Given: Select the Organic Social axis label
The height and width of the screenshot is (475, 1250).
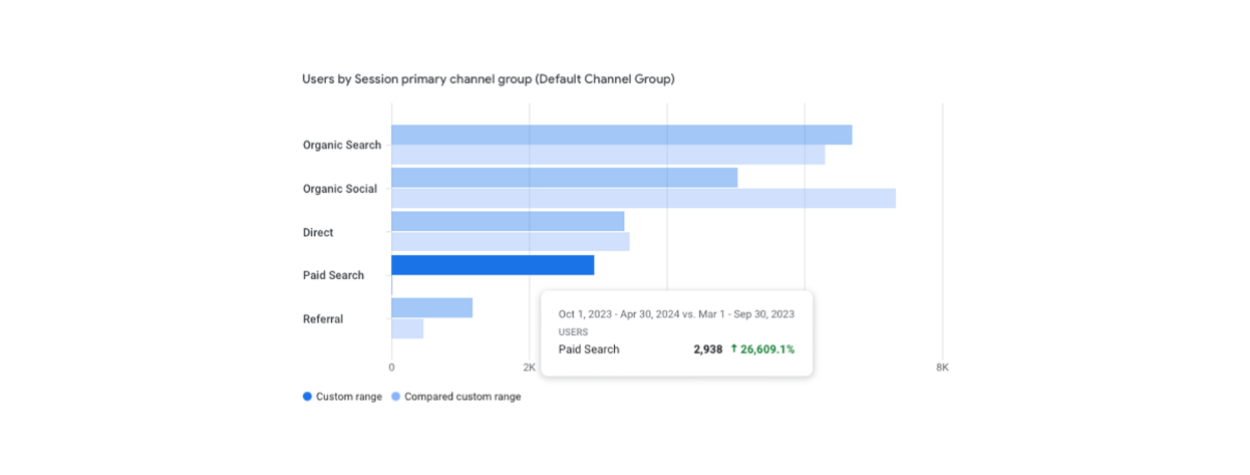Looking at the screenshot, I should (x=340, y=189).
